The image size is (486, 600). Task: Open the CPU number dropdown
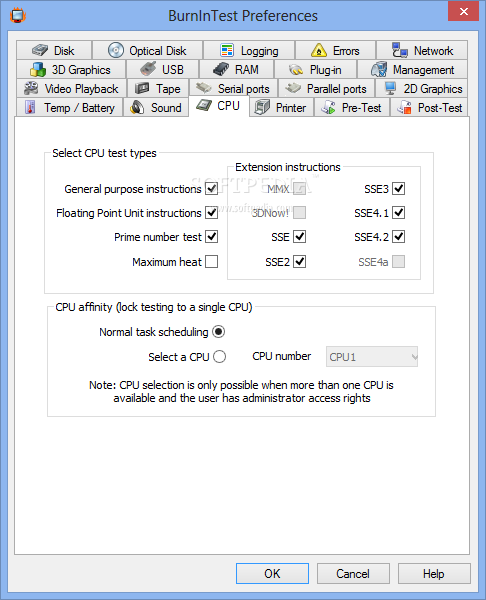click(x=372, y=357)
